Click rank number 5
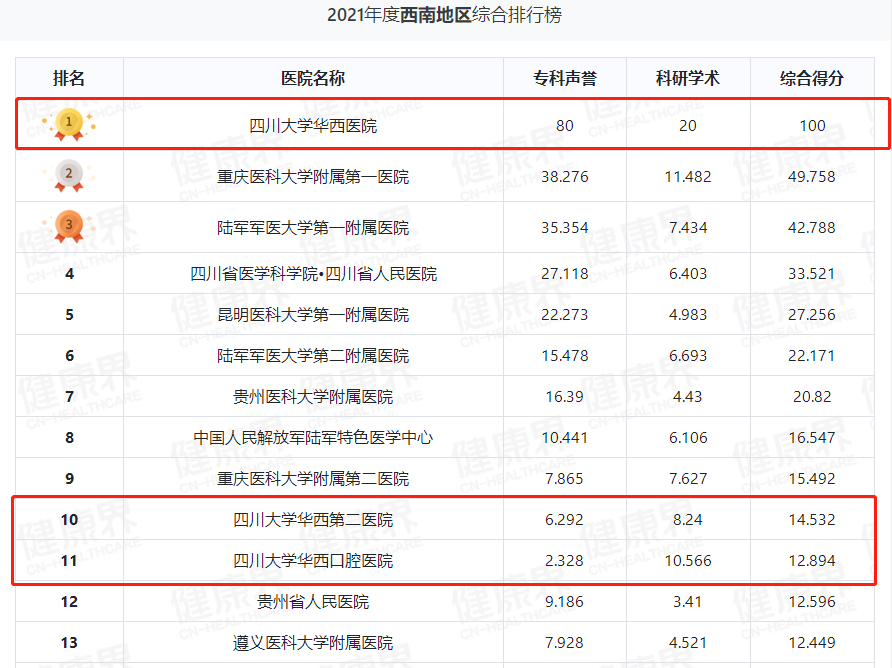Image resolution: width=892 pixels, height=668 pixels. [x=69, y=315]
